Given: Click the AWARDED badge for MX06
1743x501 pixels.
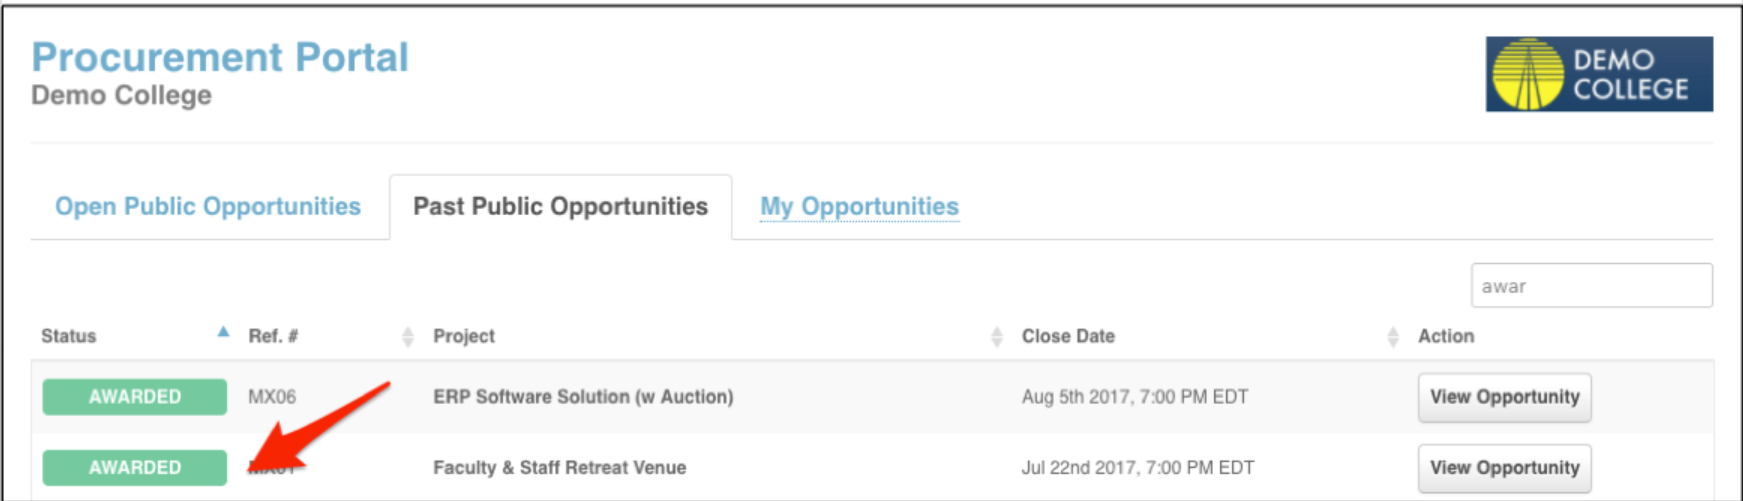Looking at the screenshot, I should click(135, 396).
